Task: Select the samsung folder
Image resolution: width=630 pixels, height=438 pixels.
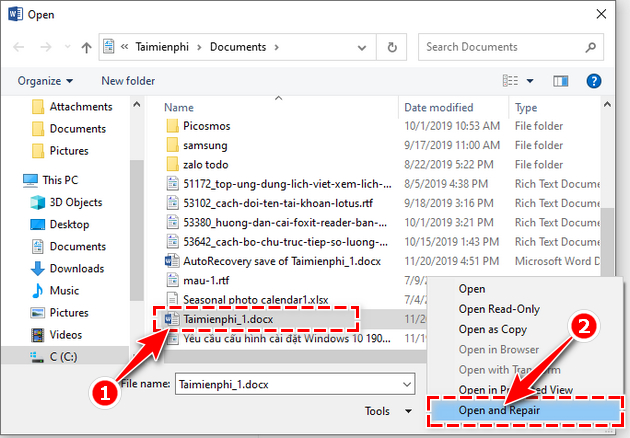Action: point(205,145)
